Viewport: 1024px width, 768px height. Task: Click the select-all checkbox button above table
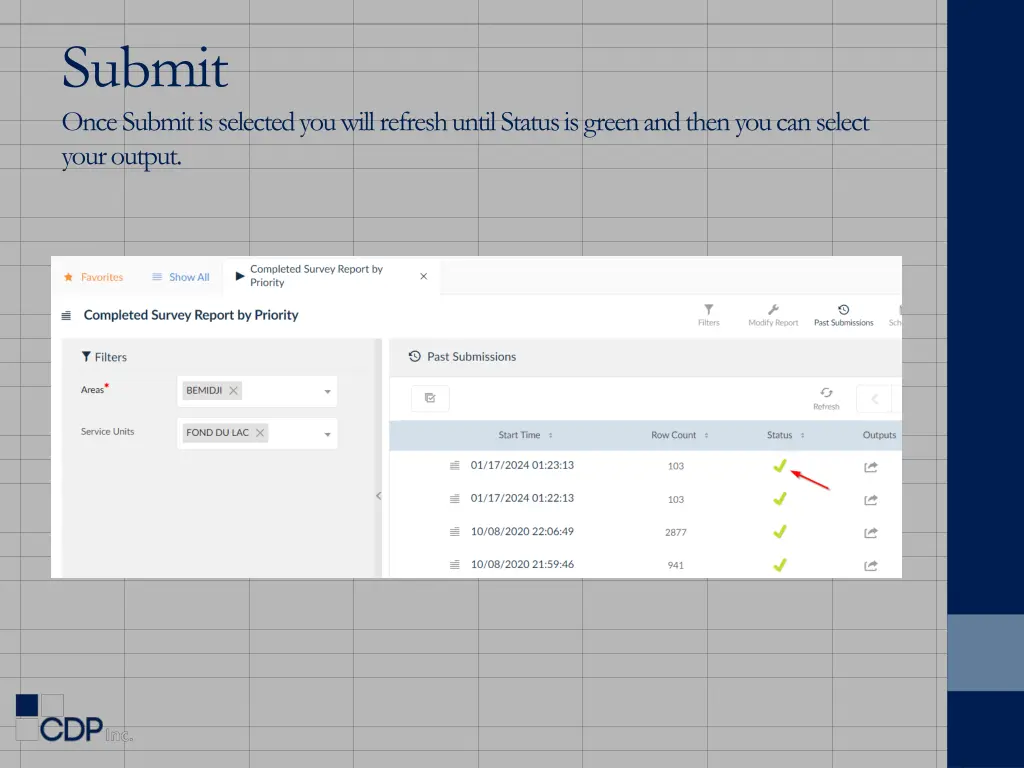tap(430, 398)
